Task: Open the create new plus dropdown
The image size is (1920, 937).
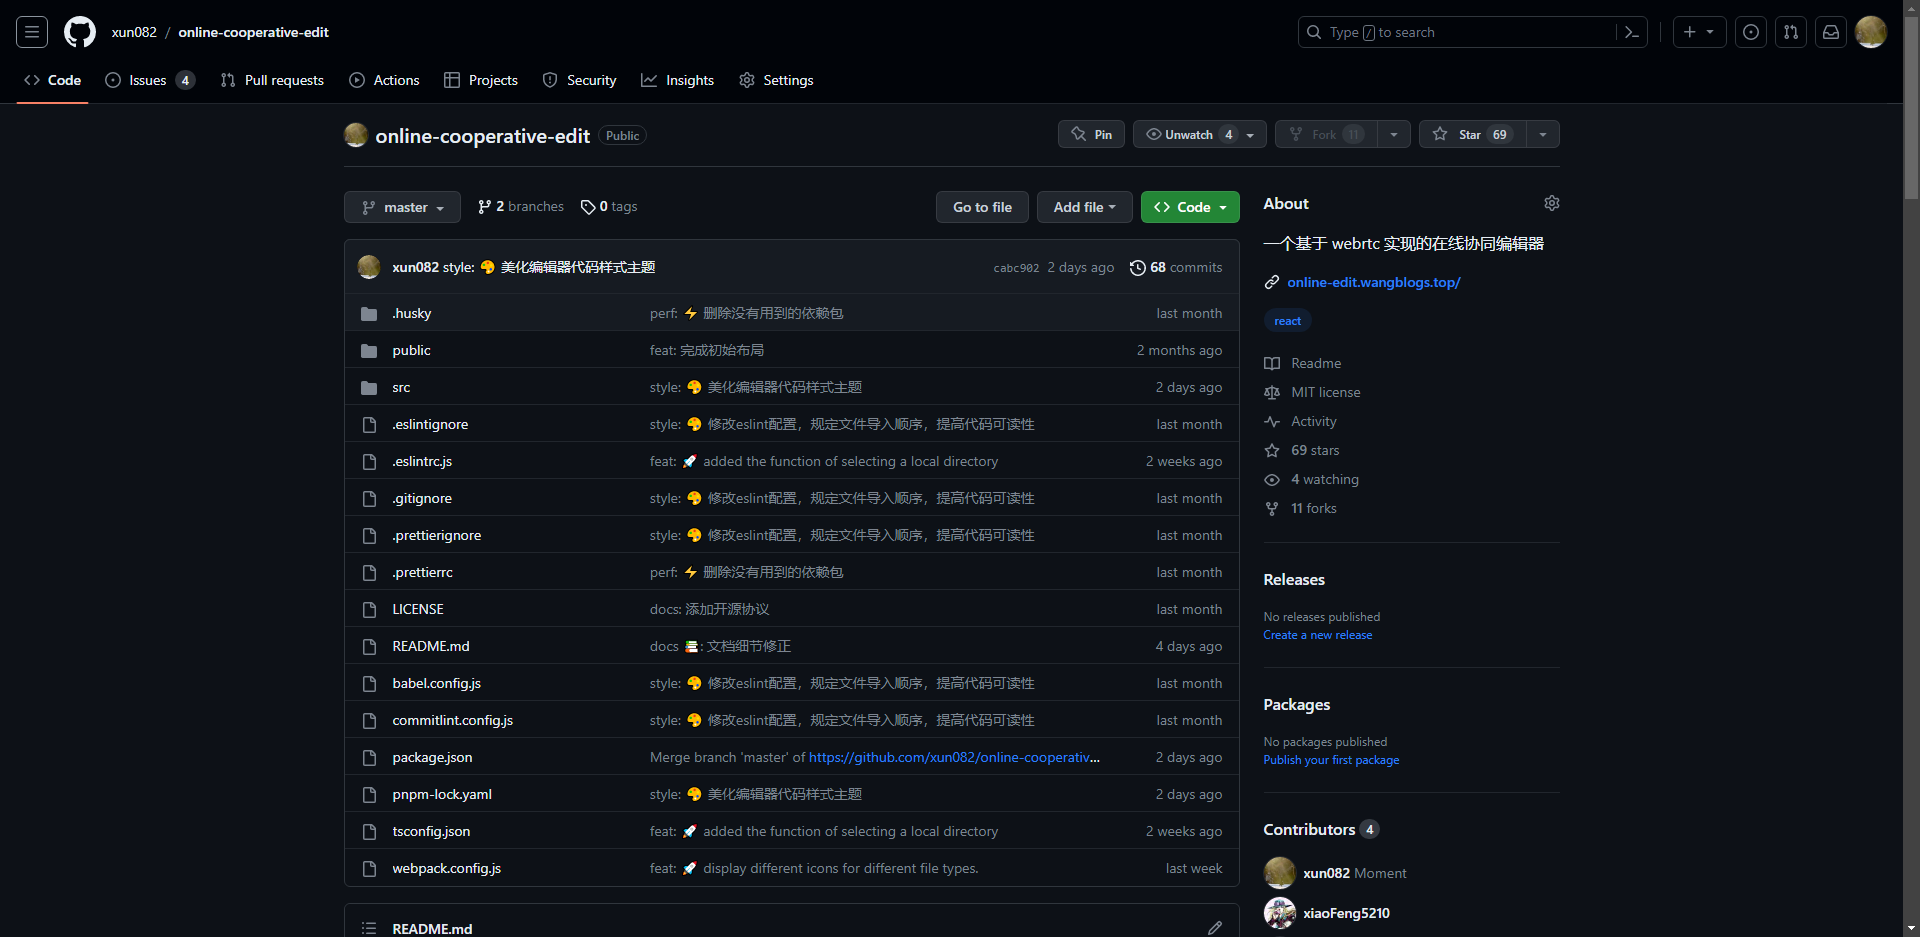Action: point(1699,32)
